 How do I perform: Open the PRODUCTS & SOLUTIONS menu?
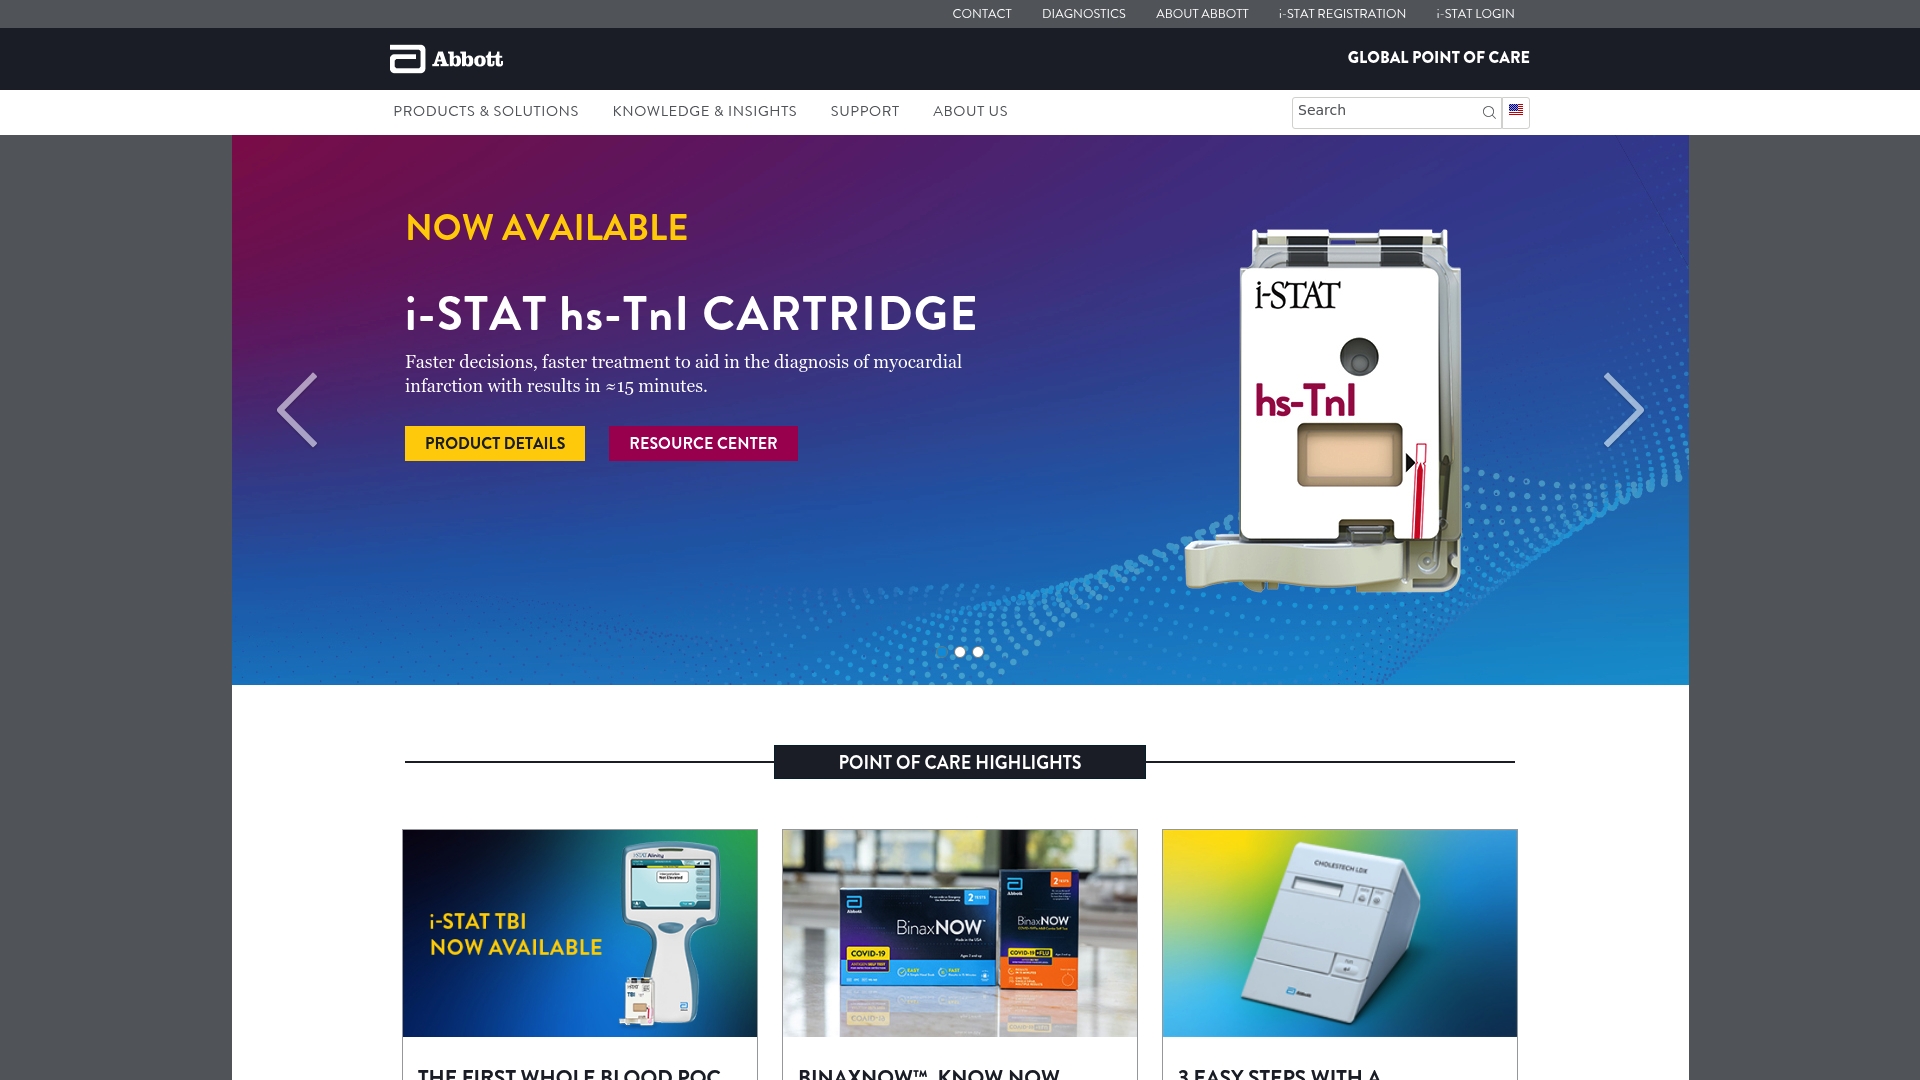coord(486,112)
